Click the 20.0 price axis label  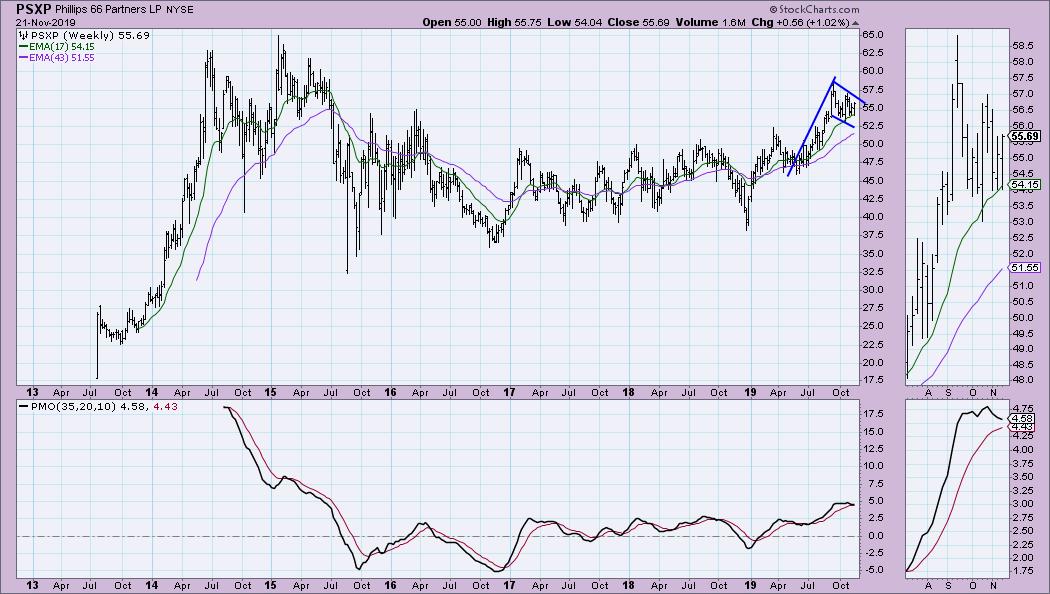873,363
